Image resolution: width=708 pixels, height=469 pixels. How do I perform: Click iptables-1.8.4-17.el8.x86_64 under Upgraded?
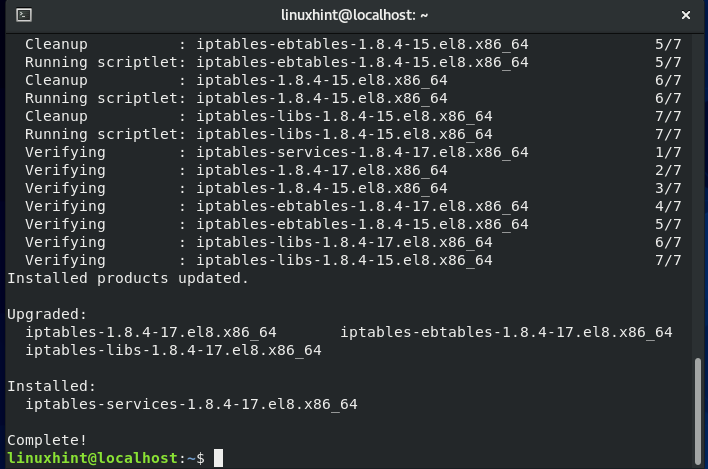(151, 332)
